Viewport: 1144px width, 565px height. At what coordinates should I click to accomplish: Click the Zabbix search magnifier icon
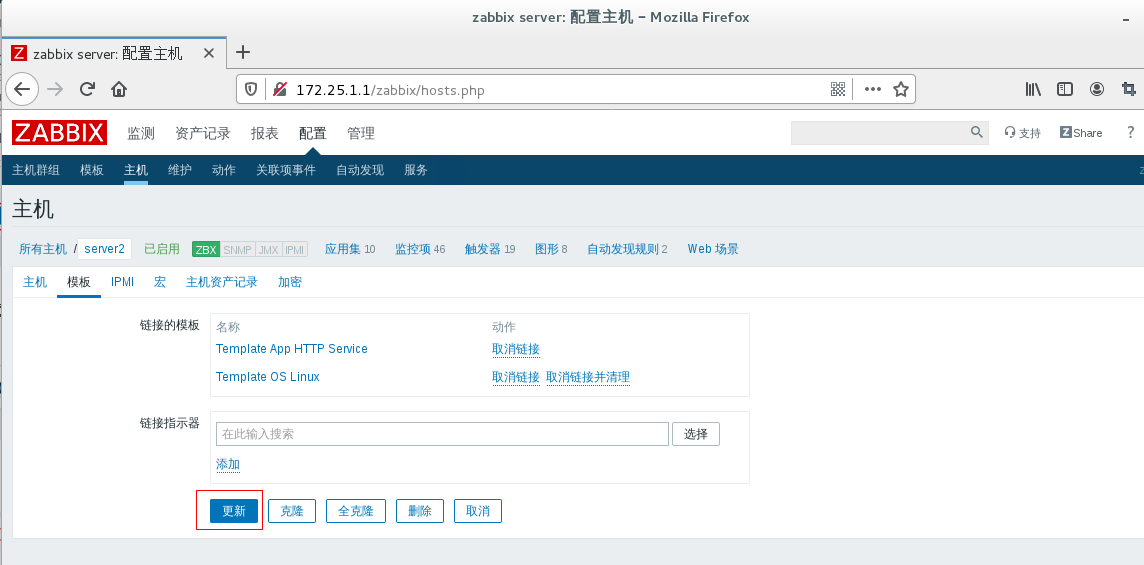click(977, 132)
